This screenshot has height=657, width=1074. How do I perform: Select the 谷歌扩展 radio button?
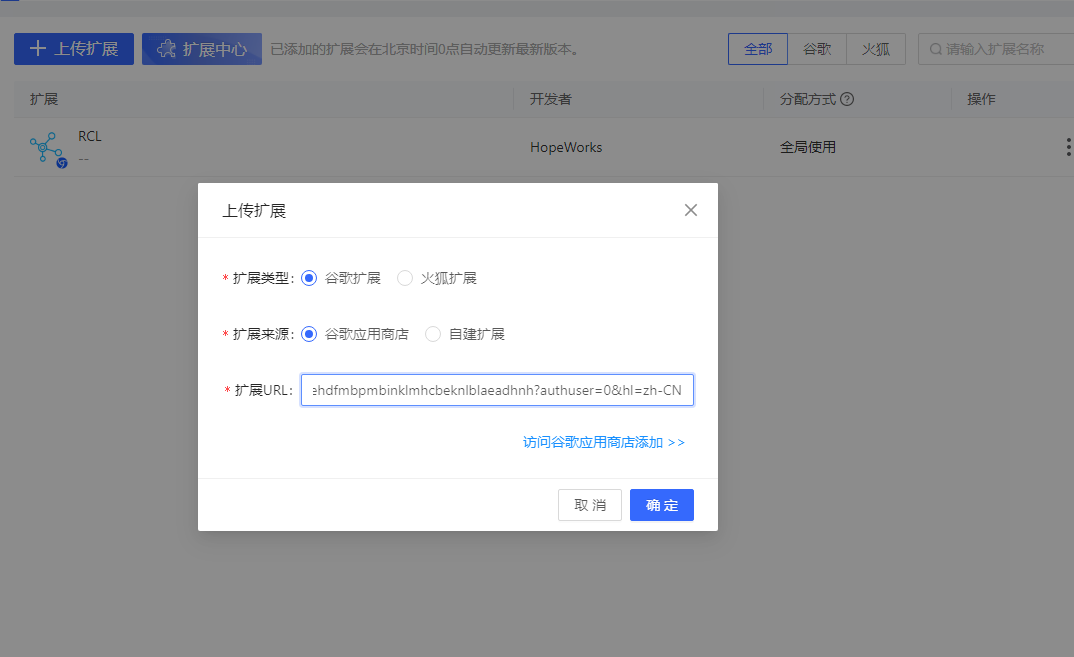tap(309, 278)
